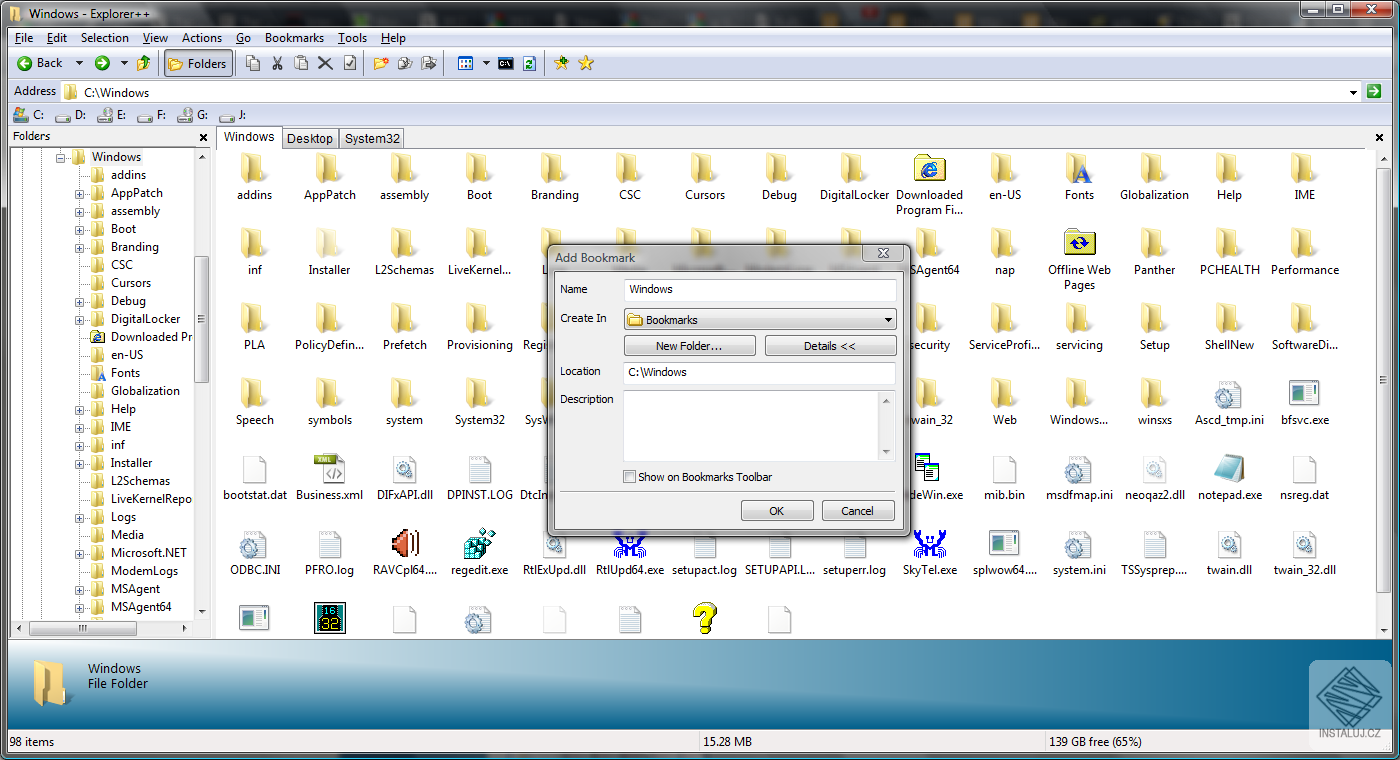
Task: Click the Move To toolbar icon
Action: coord(429,63)
